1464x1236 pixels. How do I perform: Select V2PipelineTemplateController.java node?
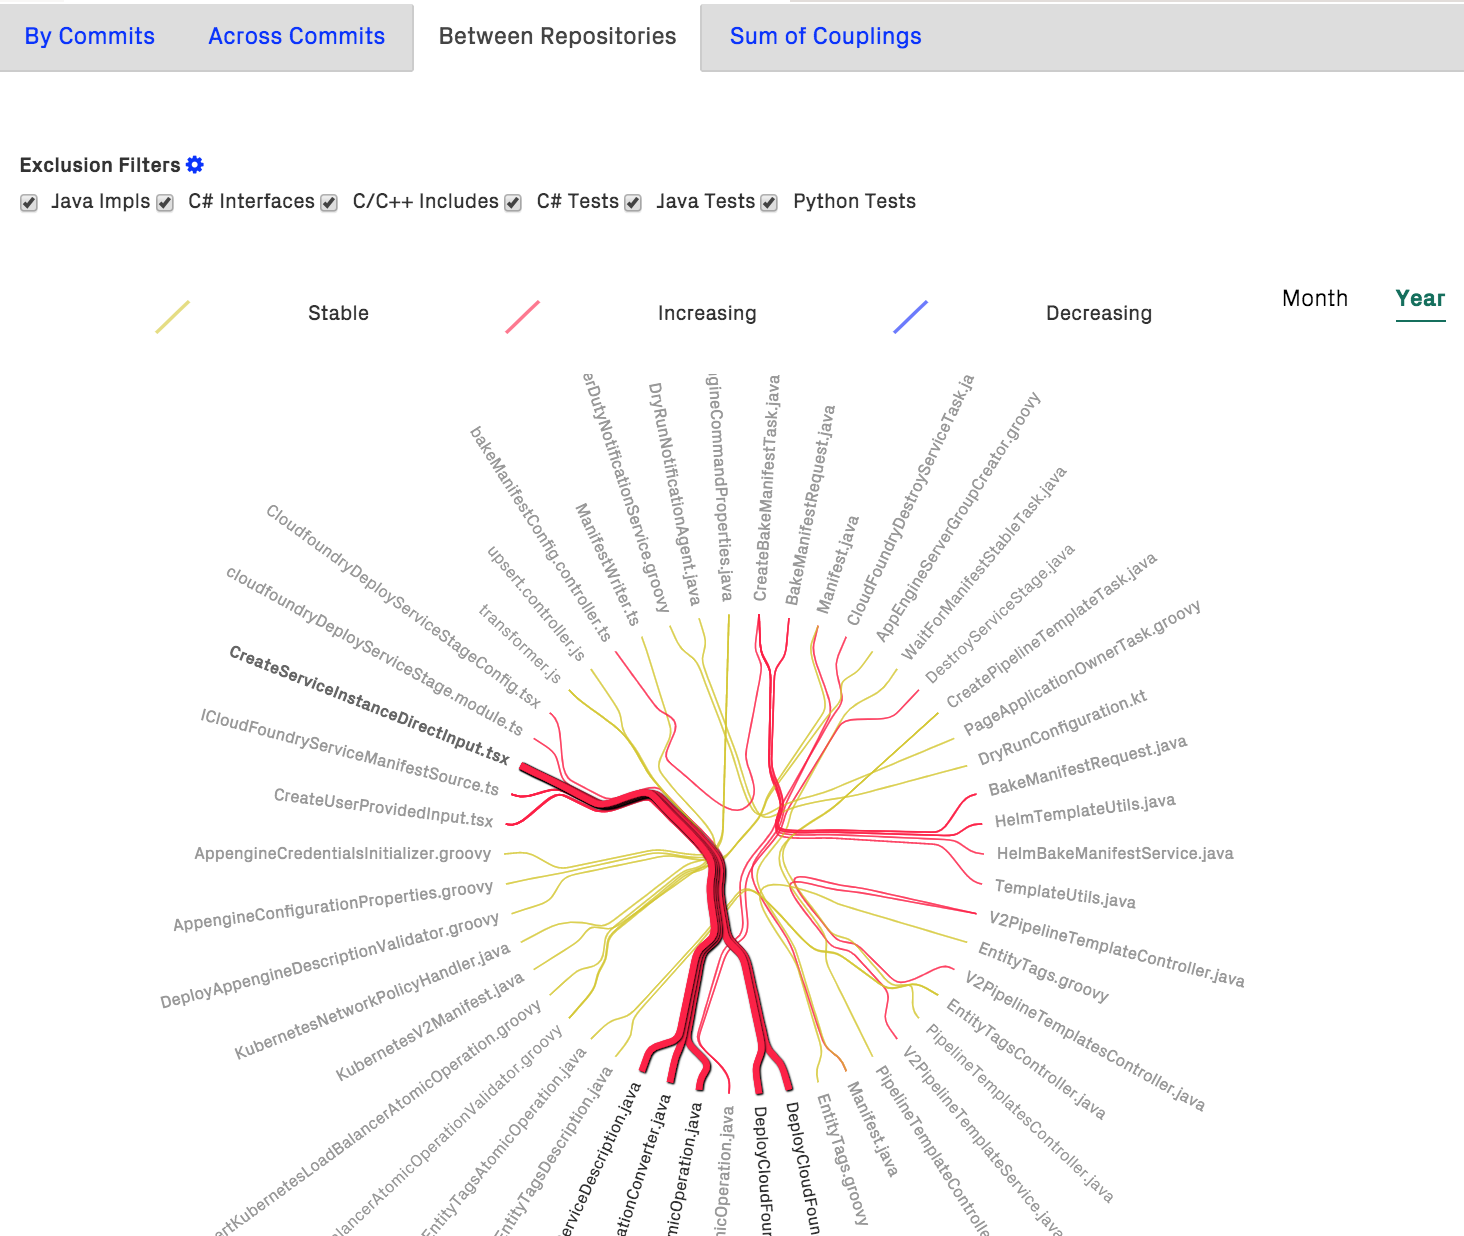(1117, 949)
